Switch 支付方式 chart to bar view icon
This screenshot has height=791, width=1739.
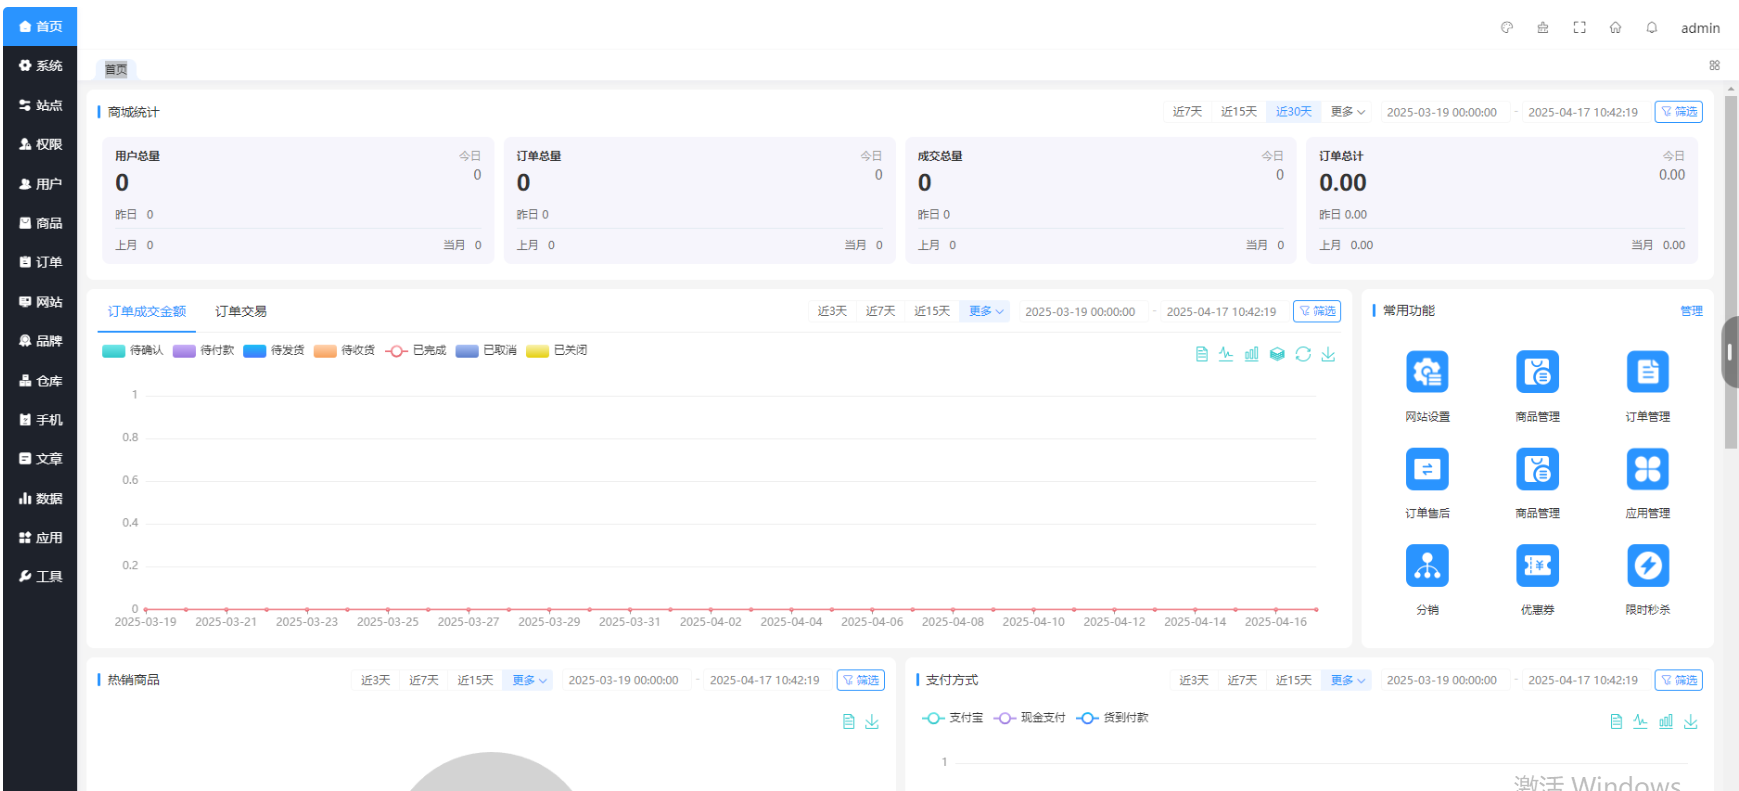pos(1666,721)
